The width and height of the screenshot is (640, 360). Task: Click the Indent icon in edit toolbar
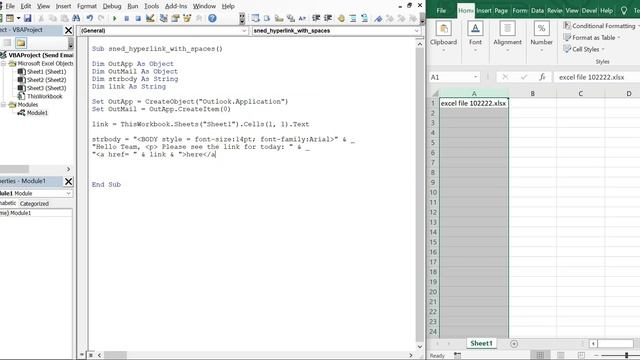coord(316,18)
